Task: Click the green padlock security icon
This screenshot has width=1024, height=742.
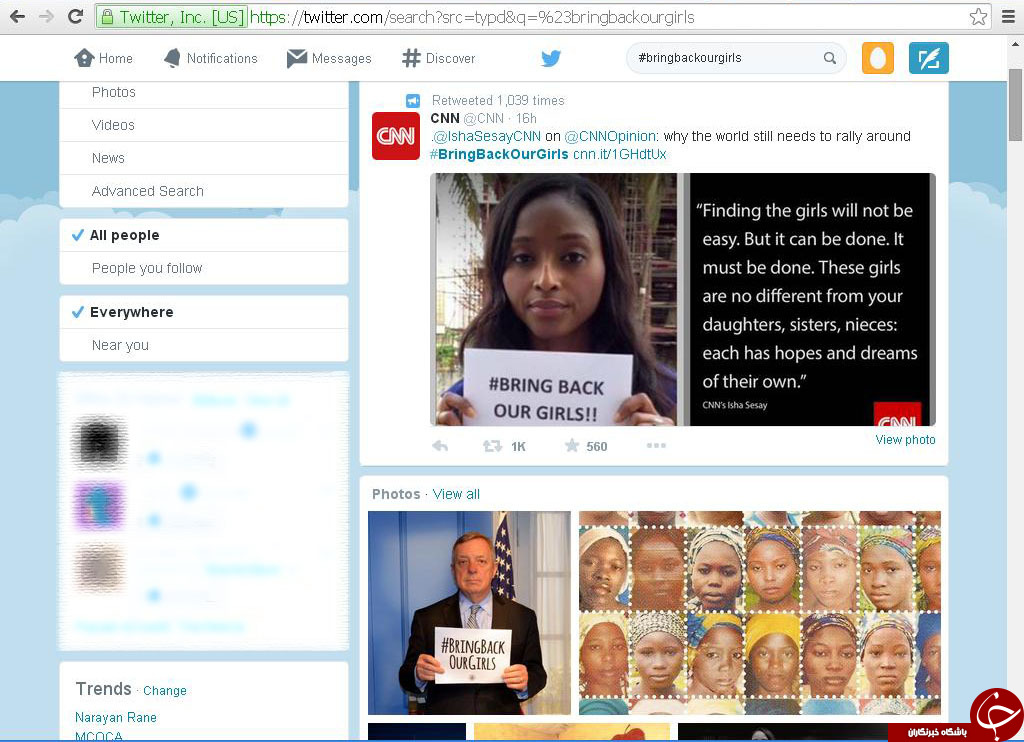Action: point(108,17)
